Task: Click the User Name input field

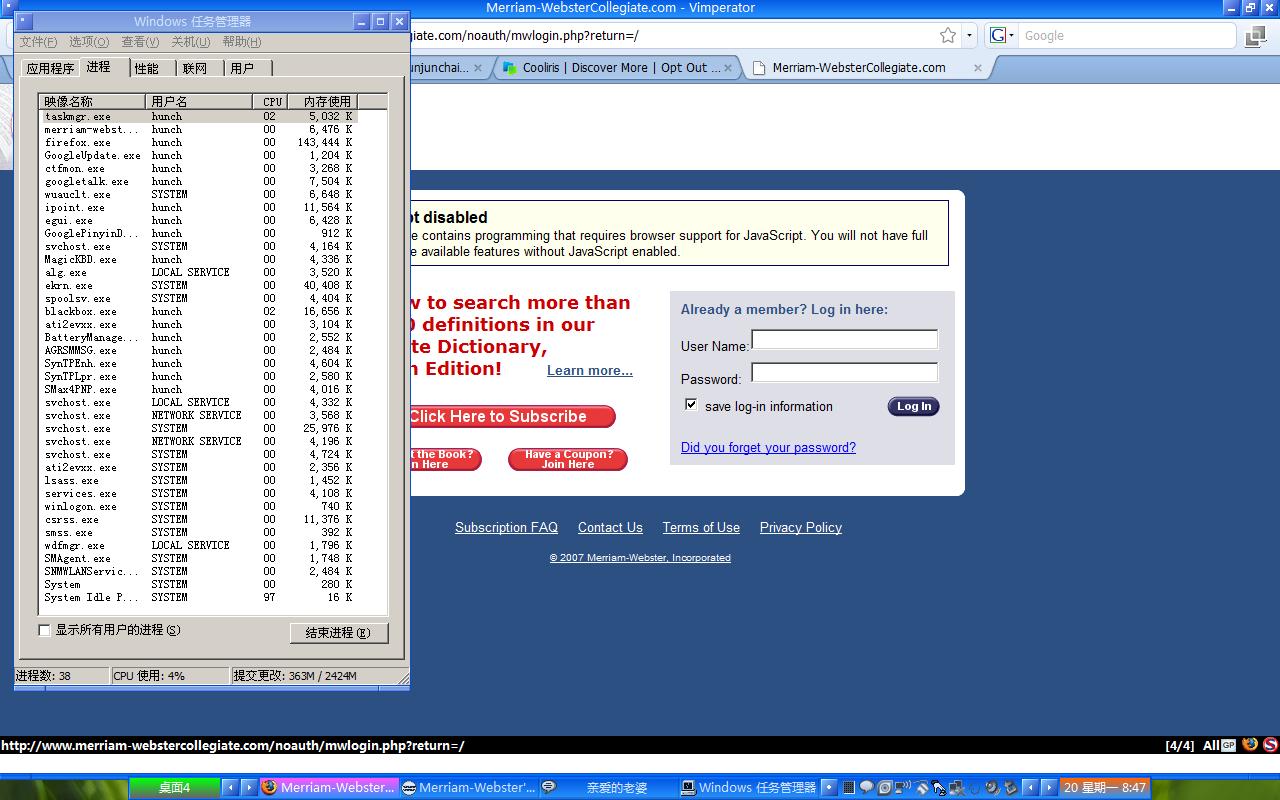Action: [x=845, y=340]
